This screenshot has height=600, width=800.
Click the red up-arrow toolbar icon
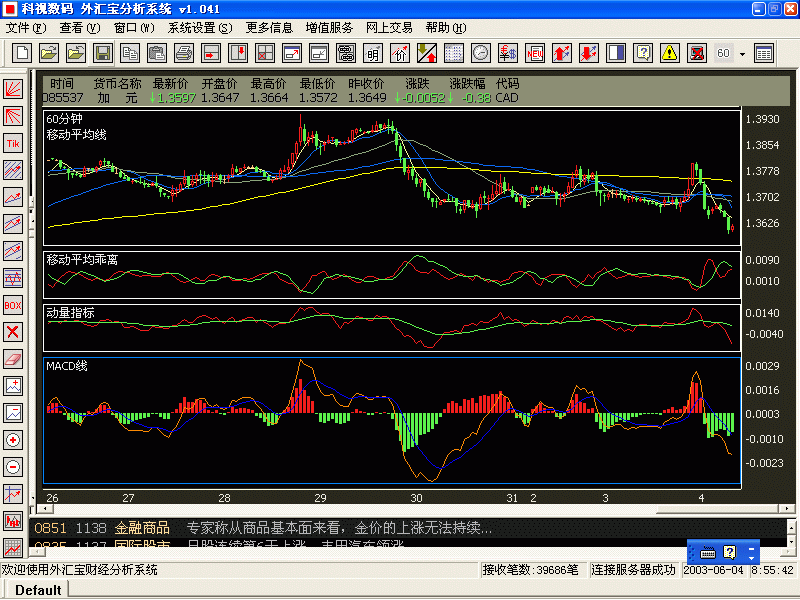[x=562, y=53]
